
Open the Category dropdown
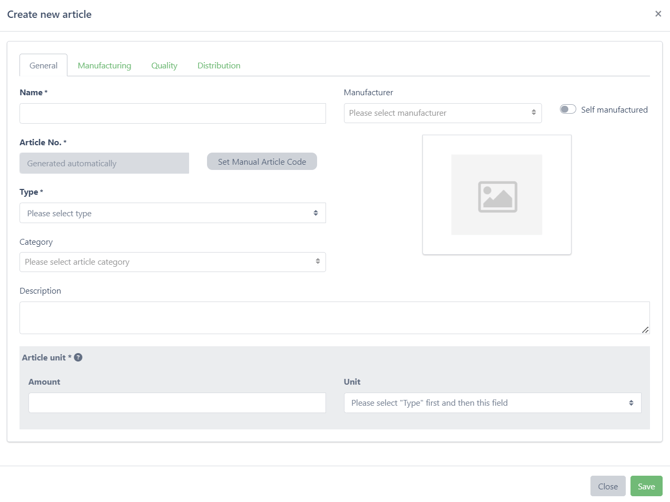pos(172,262)
